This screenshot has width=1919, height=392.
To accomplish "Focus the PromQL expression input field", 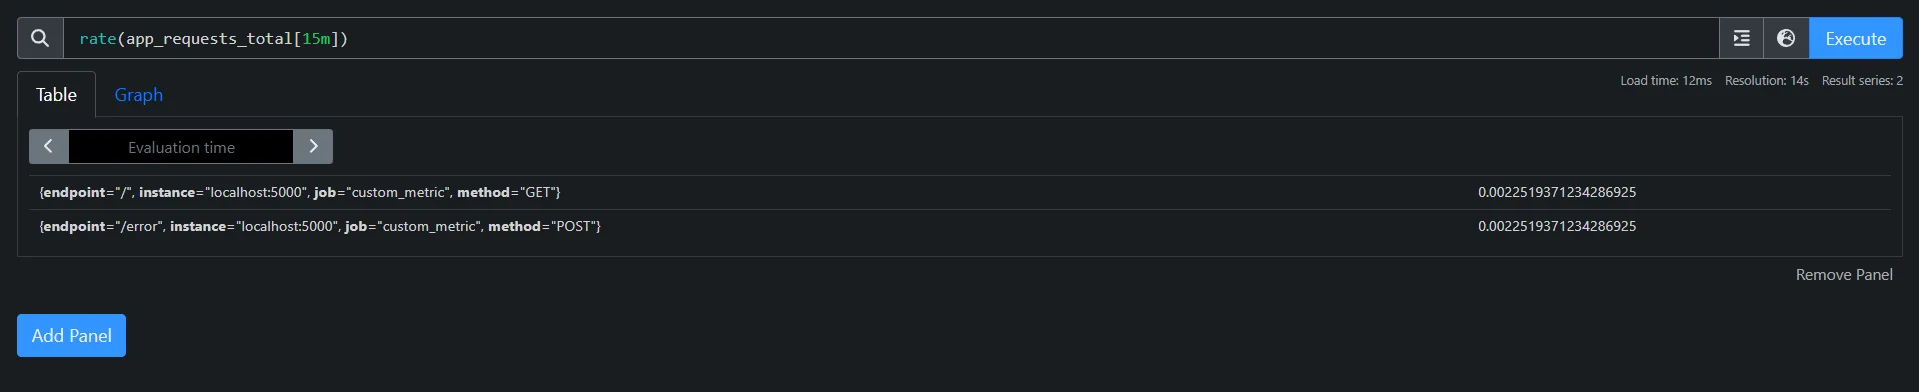I will [891, 38].
